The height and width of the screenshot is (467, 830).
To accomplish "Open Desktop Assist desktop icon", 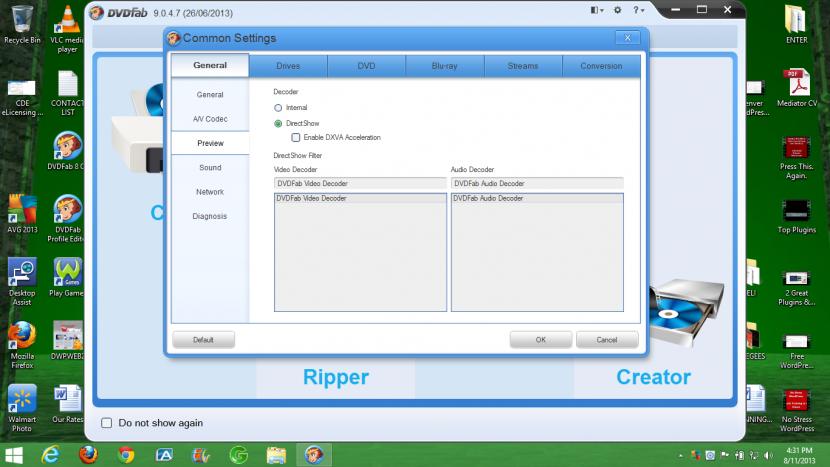I will [22, 281].
